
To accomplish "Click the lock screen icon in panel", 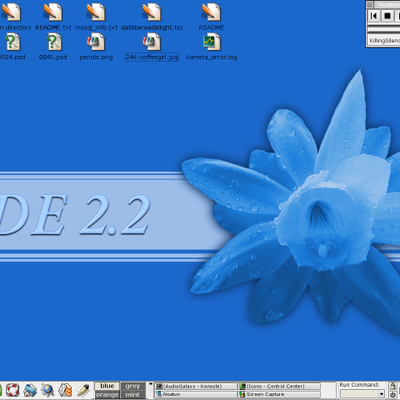I will click(x=393, y=386).
